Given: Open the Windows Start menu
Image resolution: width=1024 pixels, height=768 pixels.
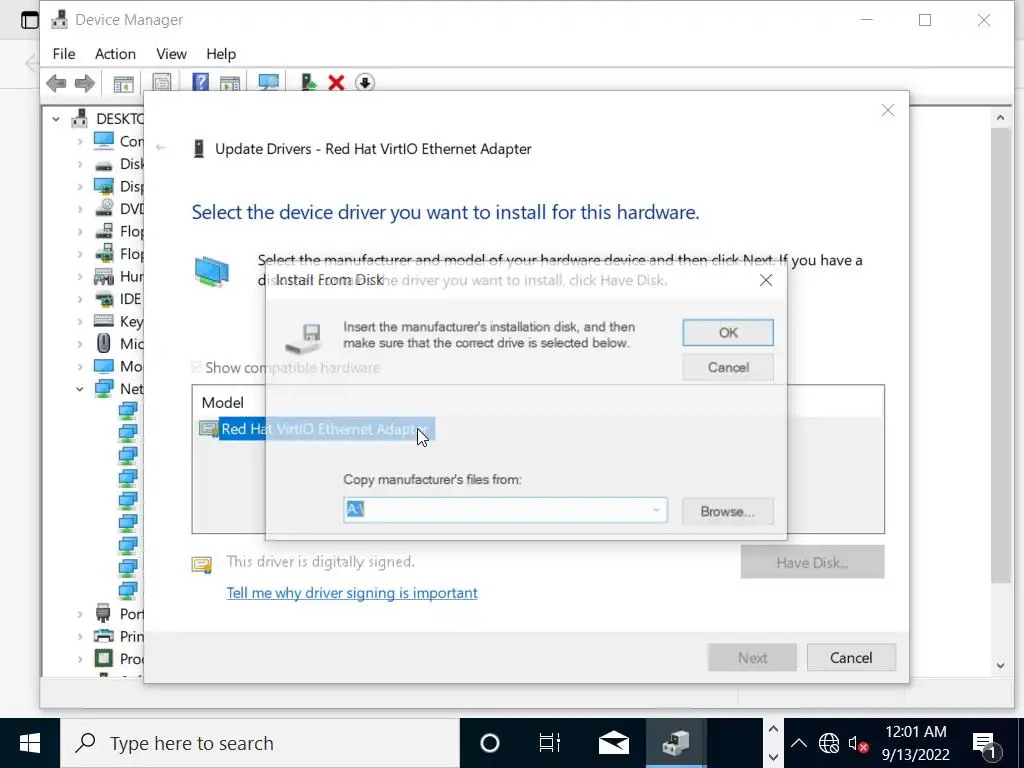Looking at the screenshot, I should click(30, 743).
